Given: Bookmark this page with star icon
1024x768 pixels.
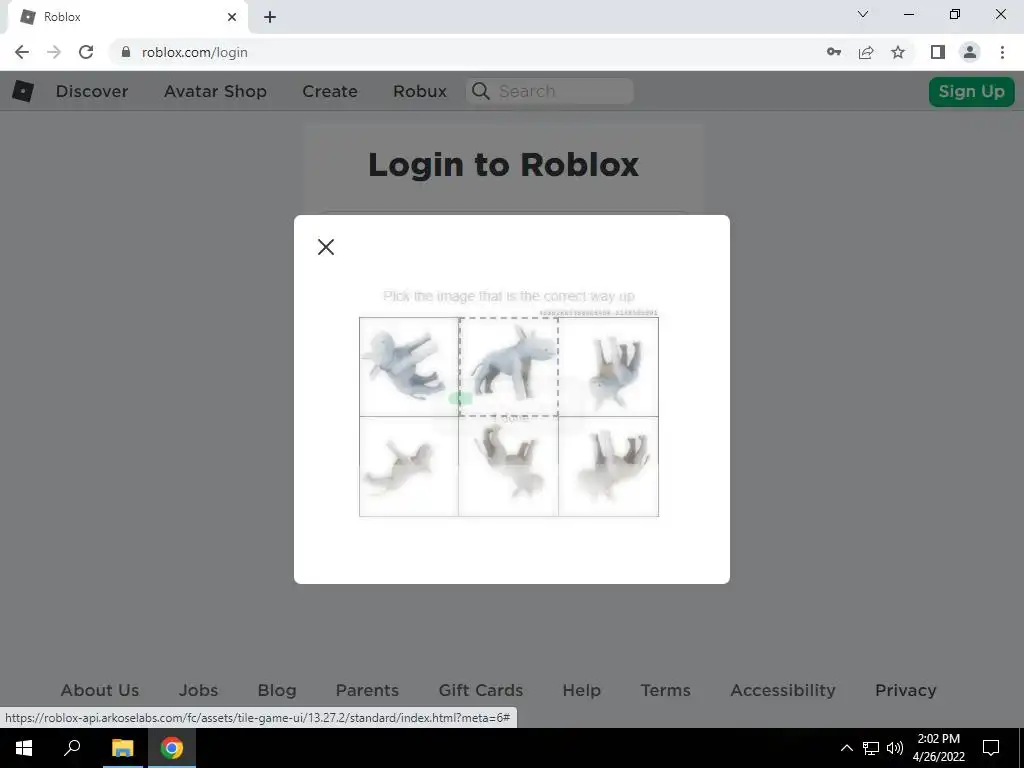Looking at the screenshot, I should pyautogui.click(x=898, y=52).
